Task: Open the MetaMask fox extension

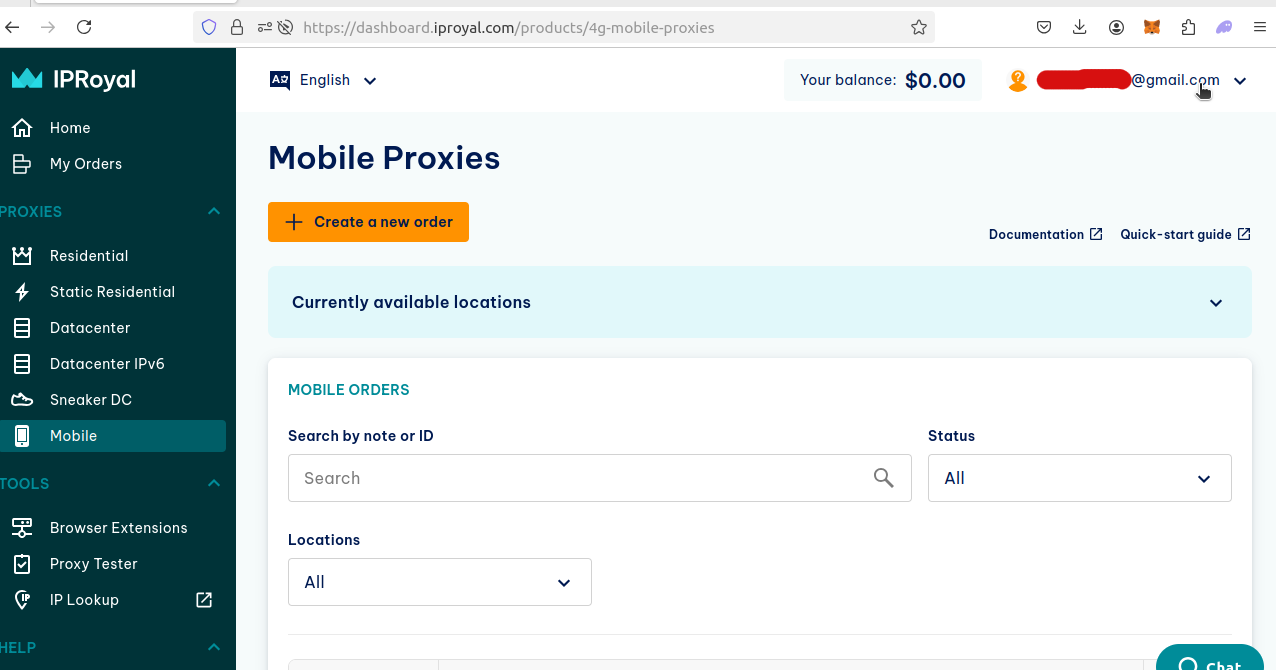Action: tap(1152, 28)
